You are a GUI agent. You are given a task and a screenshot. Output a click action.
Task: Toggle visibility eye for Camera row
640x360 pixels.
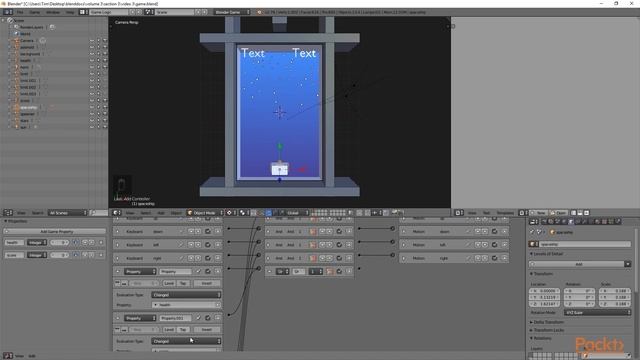(x=92, y=40)
